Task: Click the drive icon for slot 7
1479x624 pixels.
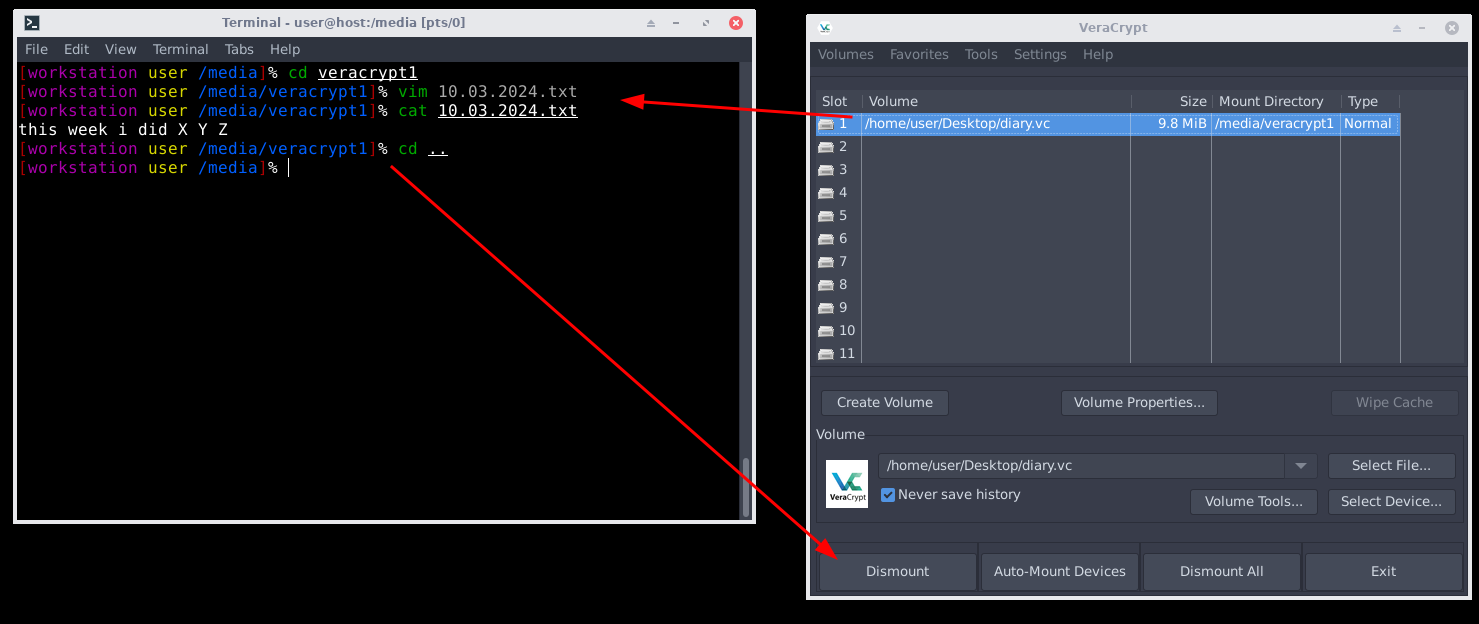Action: (x=826, y=262)
